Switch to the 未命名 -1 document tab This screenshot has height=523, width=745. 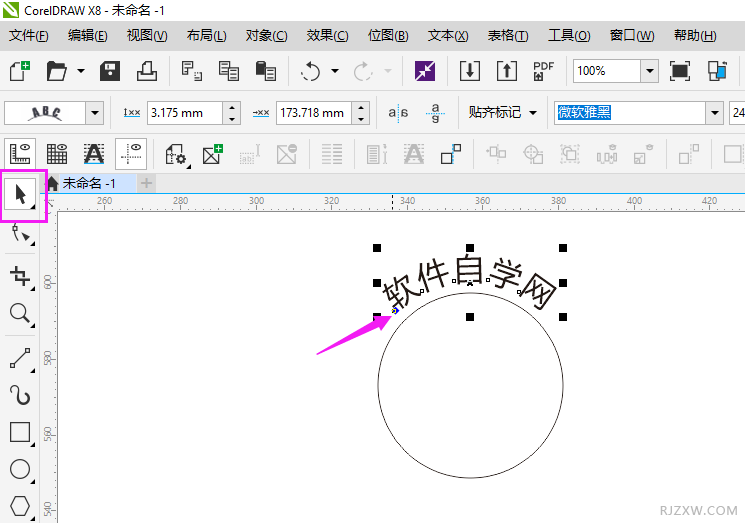pyautogui.click(x=88, y=183)
